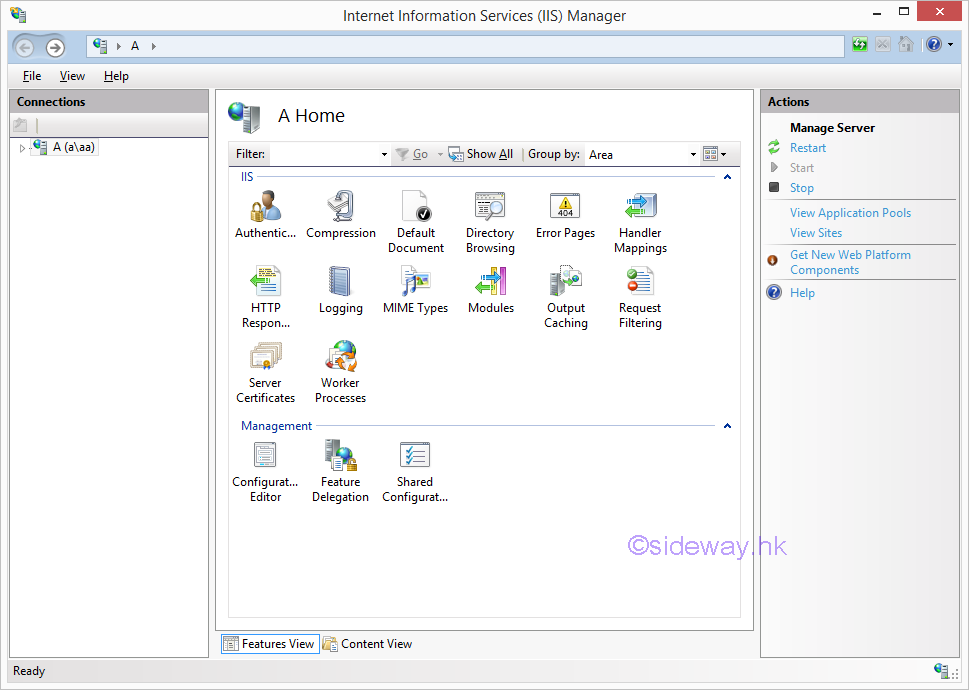Viewport: 969px width, 690px height.
Task: Collapse the IIS section group
Action: pos(727,177)
